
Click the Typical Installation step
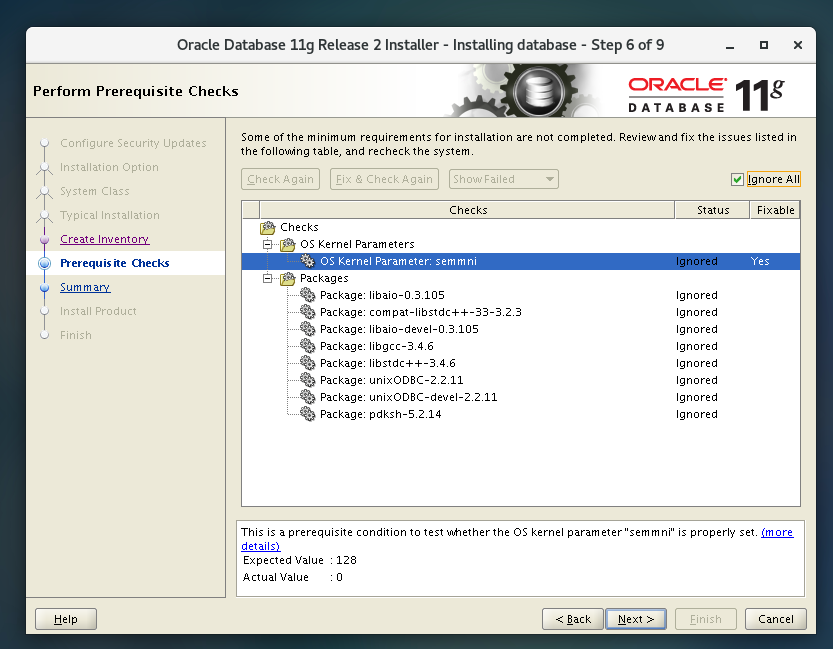coord(109,215)
